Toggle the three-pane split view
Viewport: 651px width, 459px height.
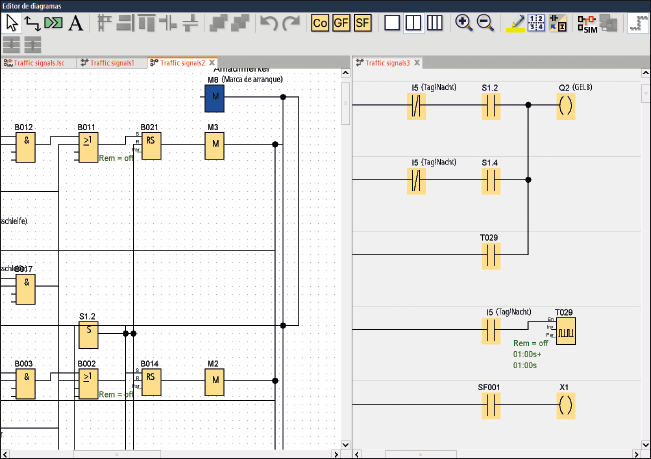[x=434, y=23]
